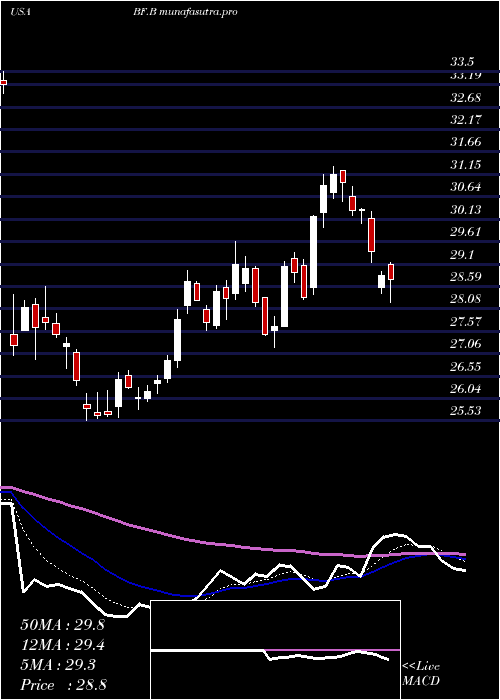
Task: Click the 27.06 price level label
Action: (x=466, y=344)
